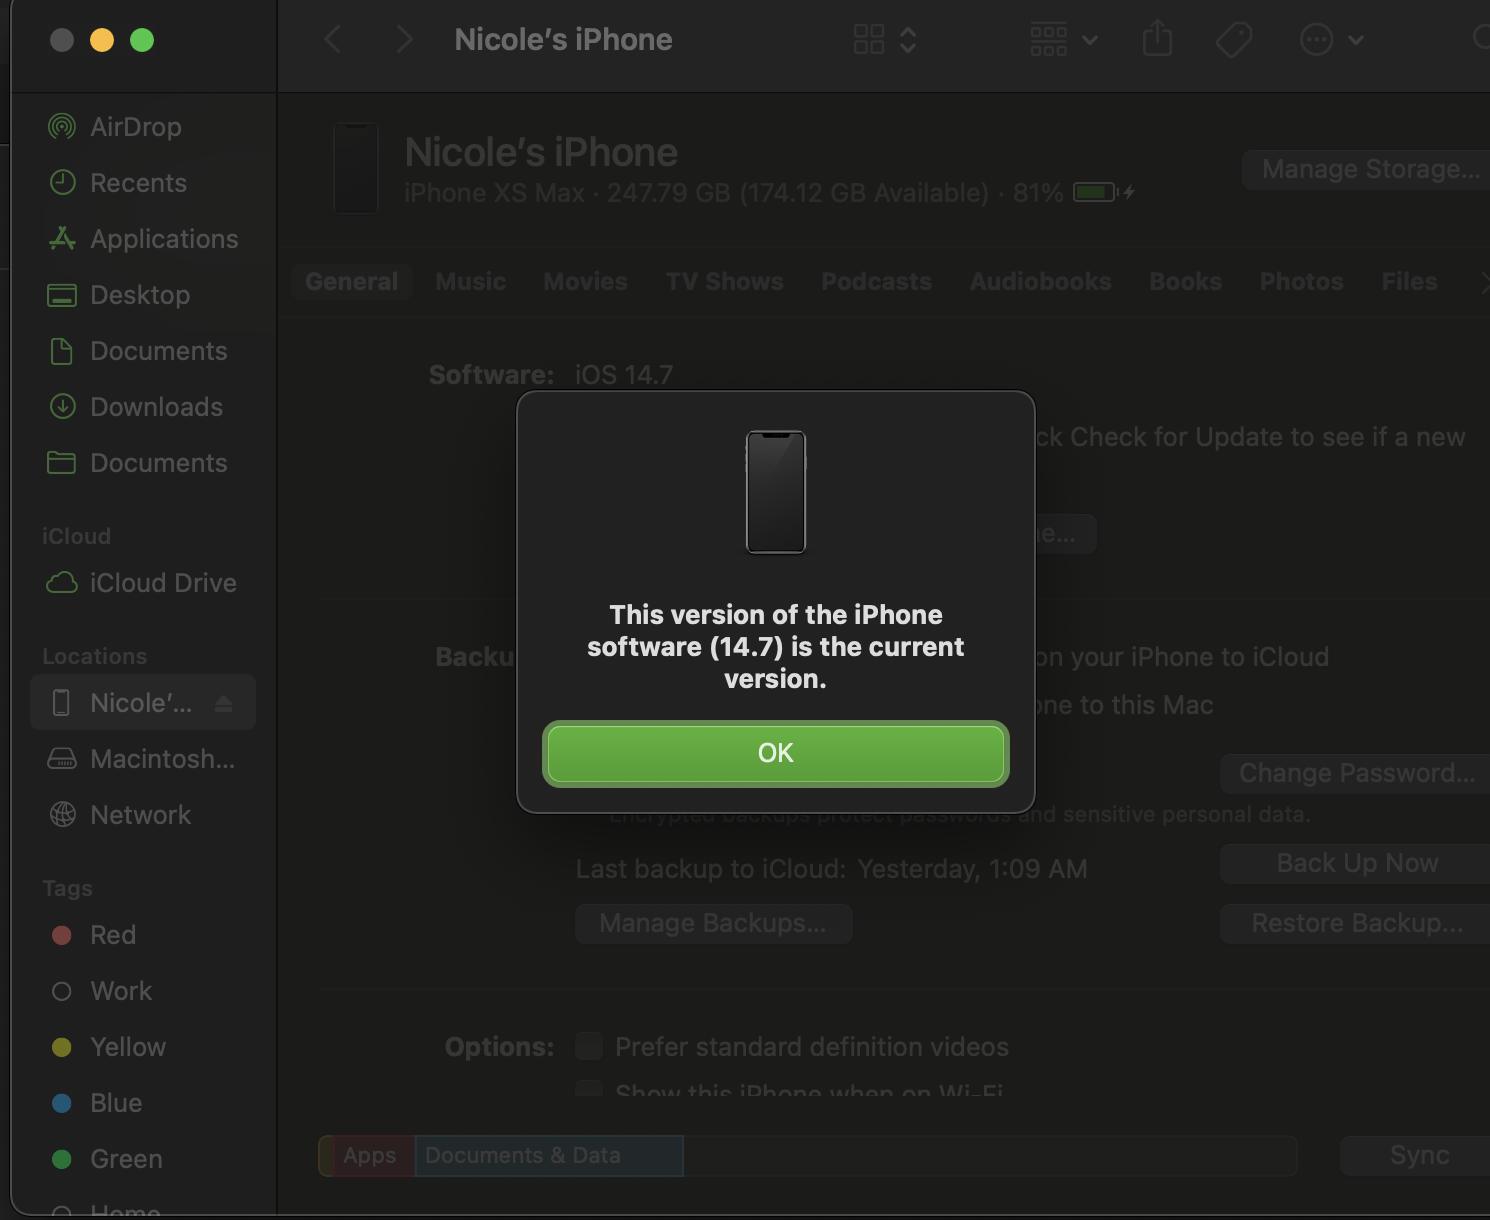The image size is (1490, 1220).
Task: Open the Action ellipsis menu
Action: click(1331, 40)
